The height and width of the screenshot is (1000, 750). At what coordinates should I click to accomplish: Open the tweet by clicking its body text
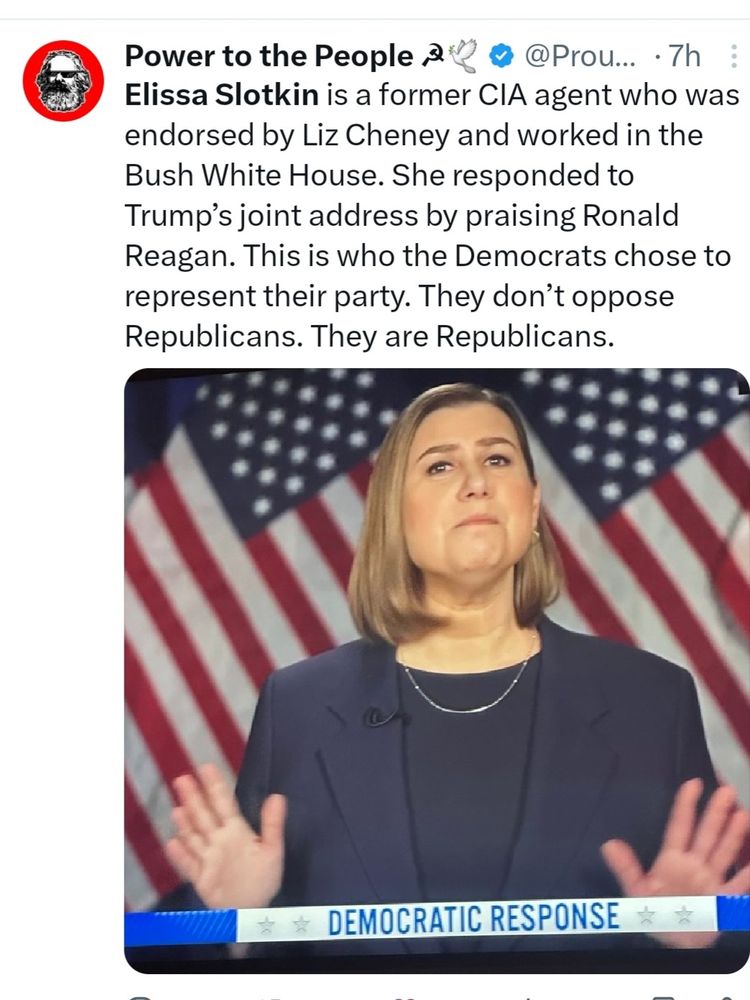432,216
